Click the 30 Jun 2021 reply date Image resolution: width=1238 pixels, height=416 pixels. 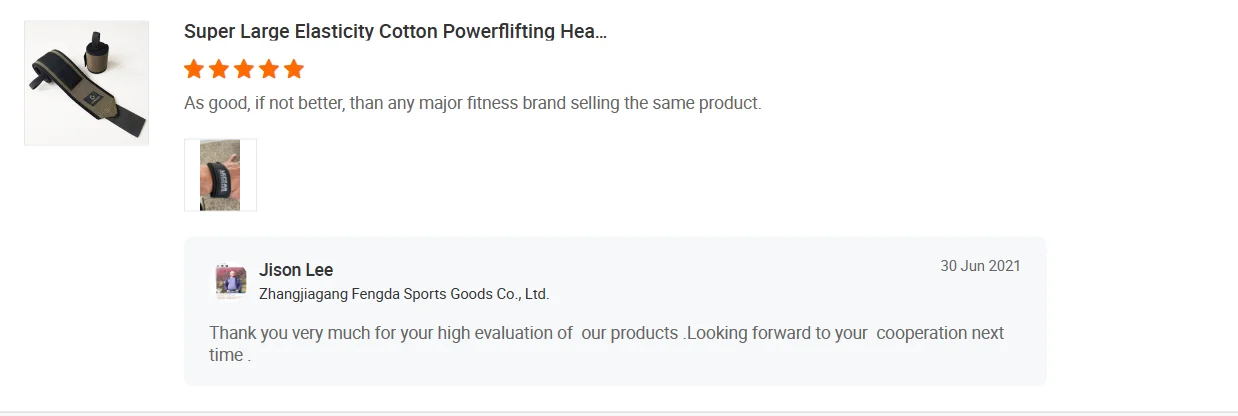tap(980, 266)
